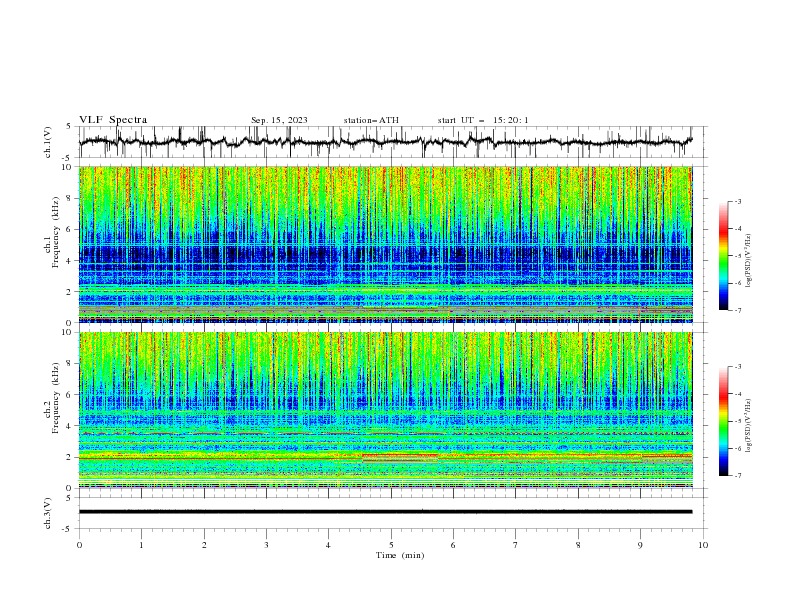Click the ch.2 frequency axis '10' tick label

[67, 332]
